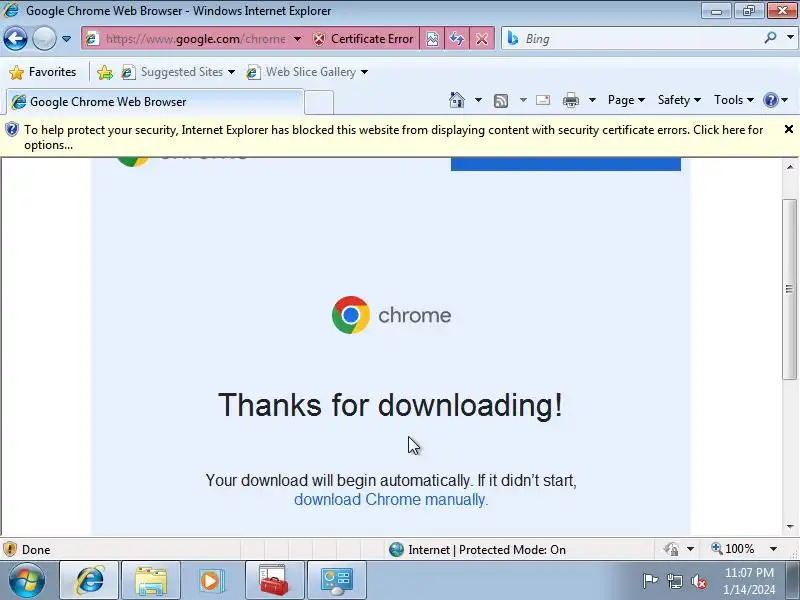Screen dimensions: 800x600
Task: Click the status bar shield warning icon
Action: coord(10,549)
